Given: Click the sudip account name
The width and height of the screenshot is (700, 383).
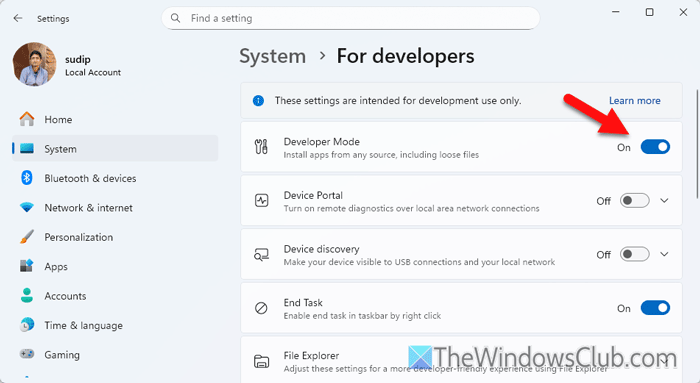Looking at the screenshot, I should click(78, 59).
